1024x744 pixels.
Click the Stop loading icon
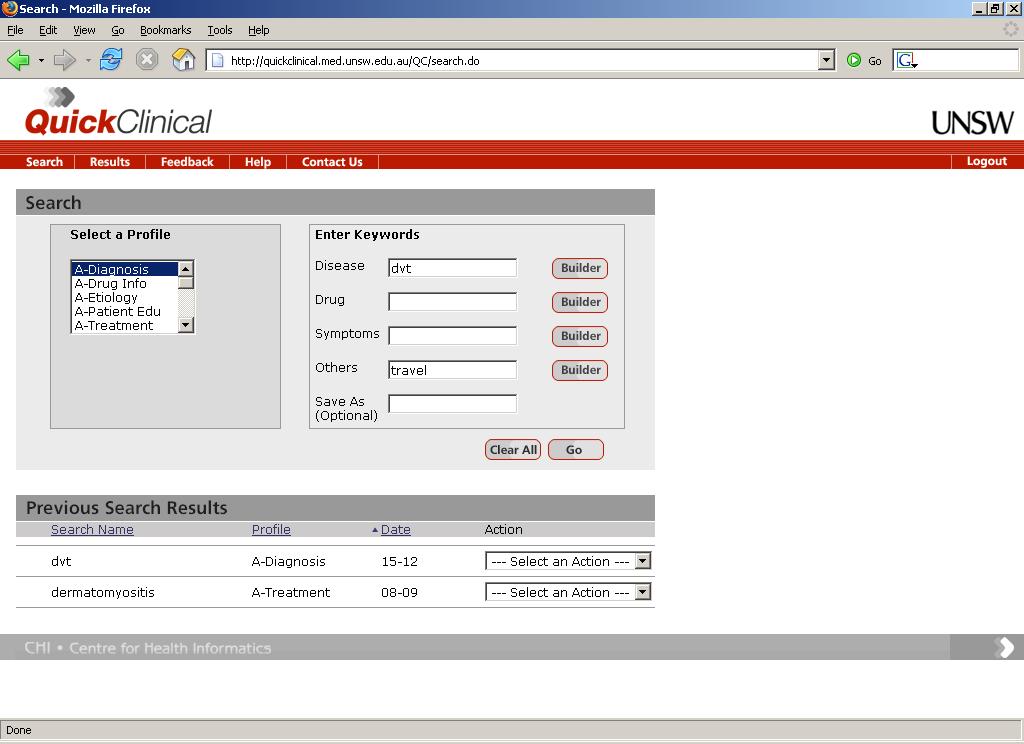pyautogui.click(x=147, y=60)
